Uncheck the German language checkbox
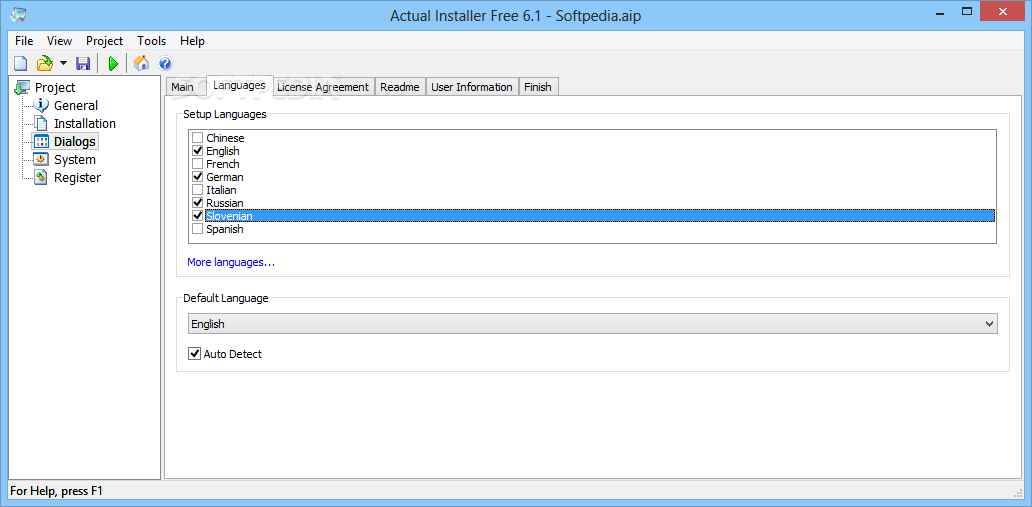Screen dimensions: 1032x507 197,177
